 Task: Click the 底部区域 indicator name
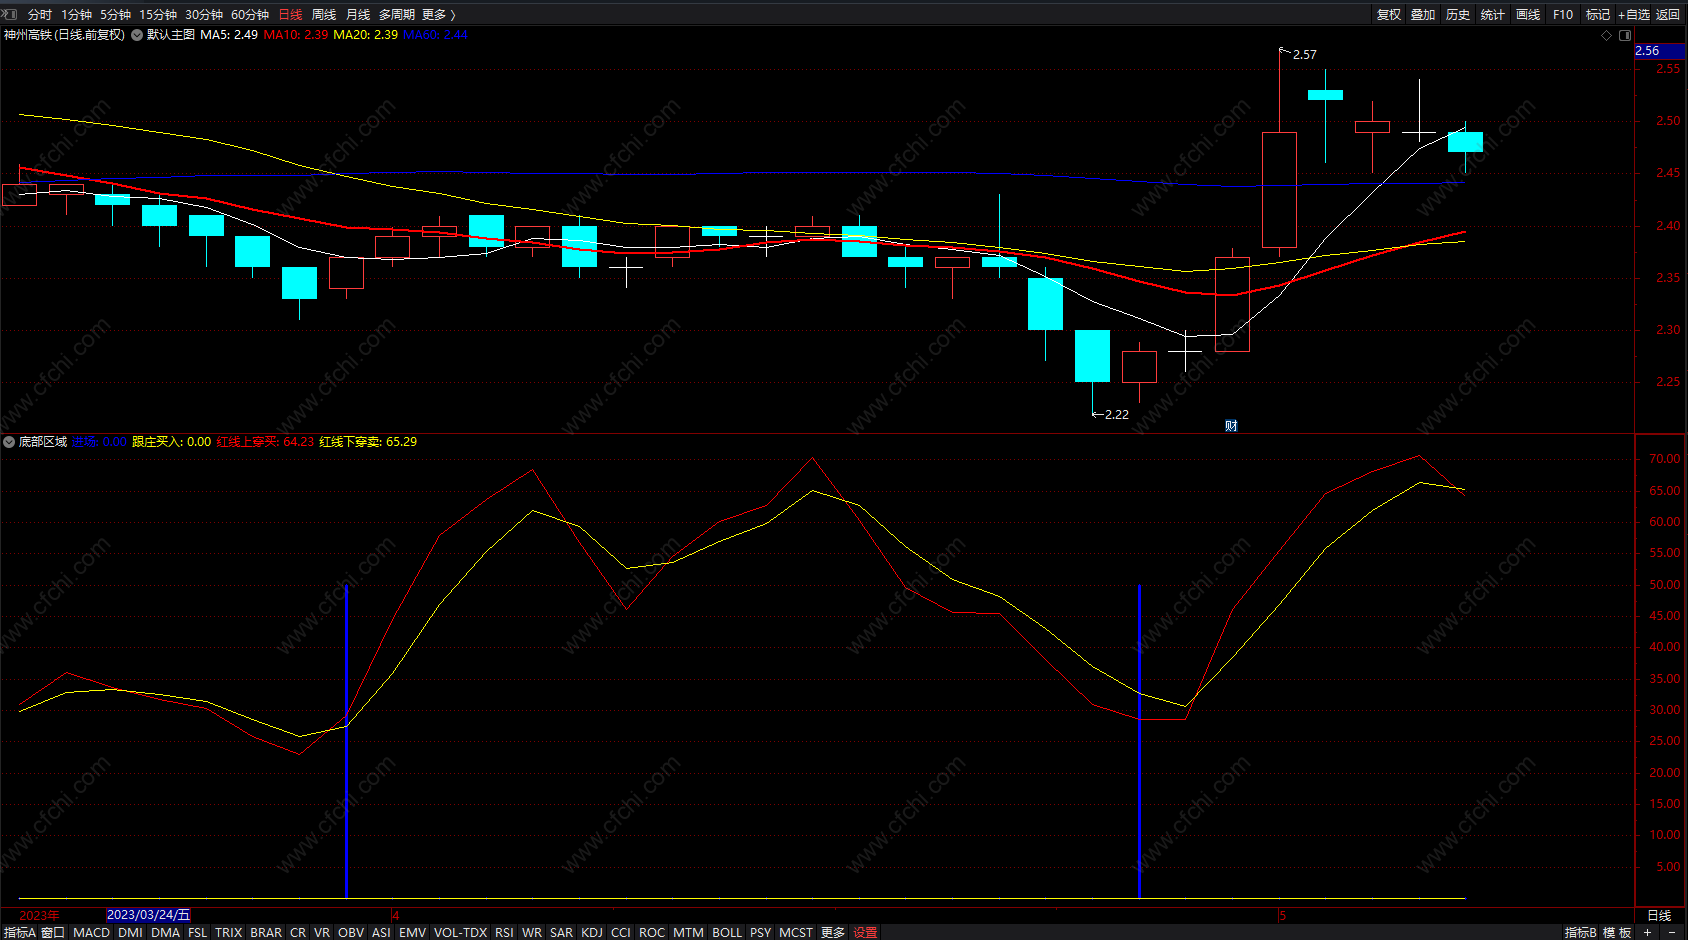43,442
